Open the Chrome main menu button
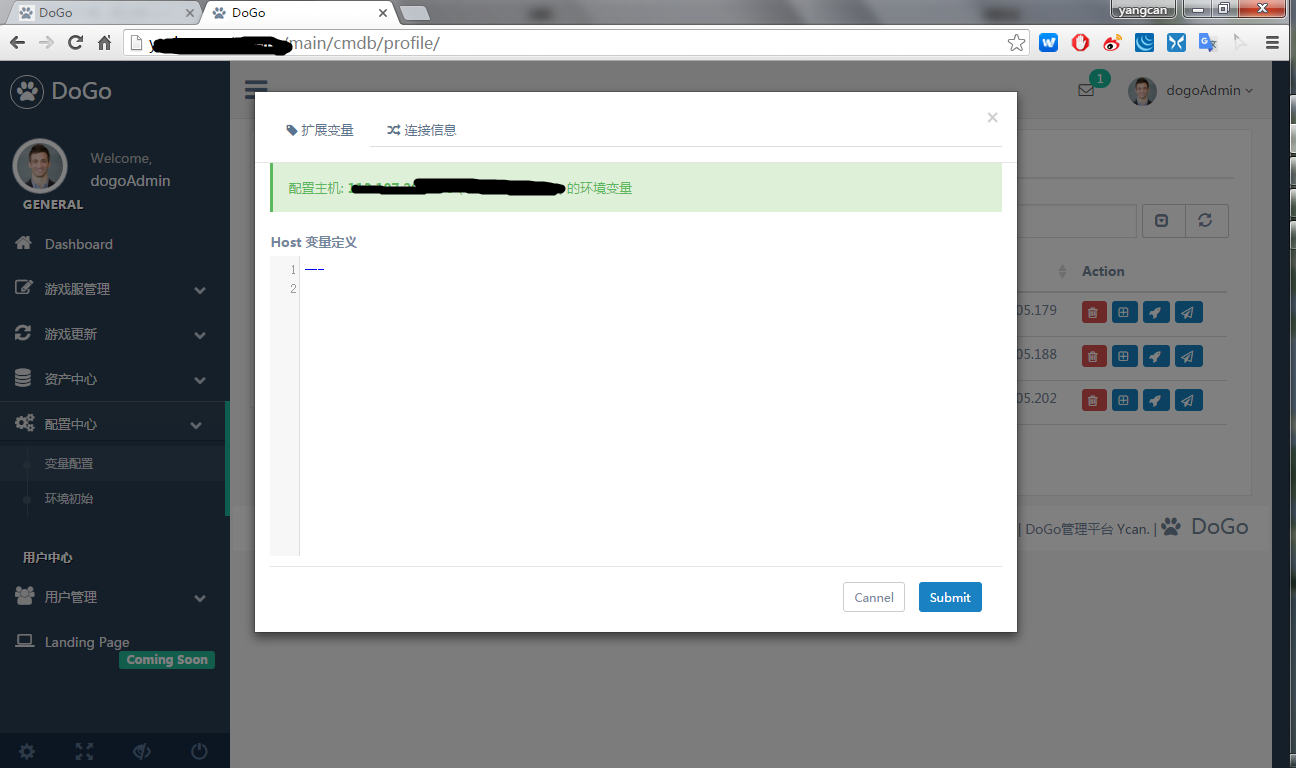Screen dimensions: 1296x768 pos(1272,42)
